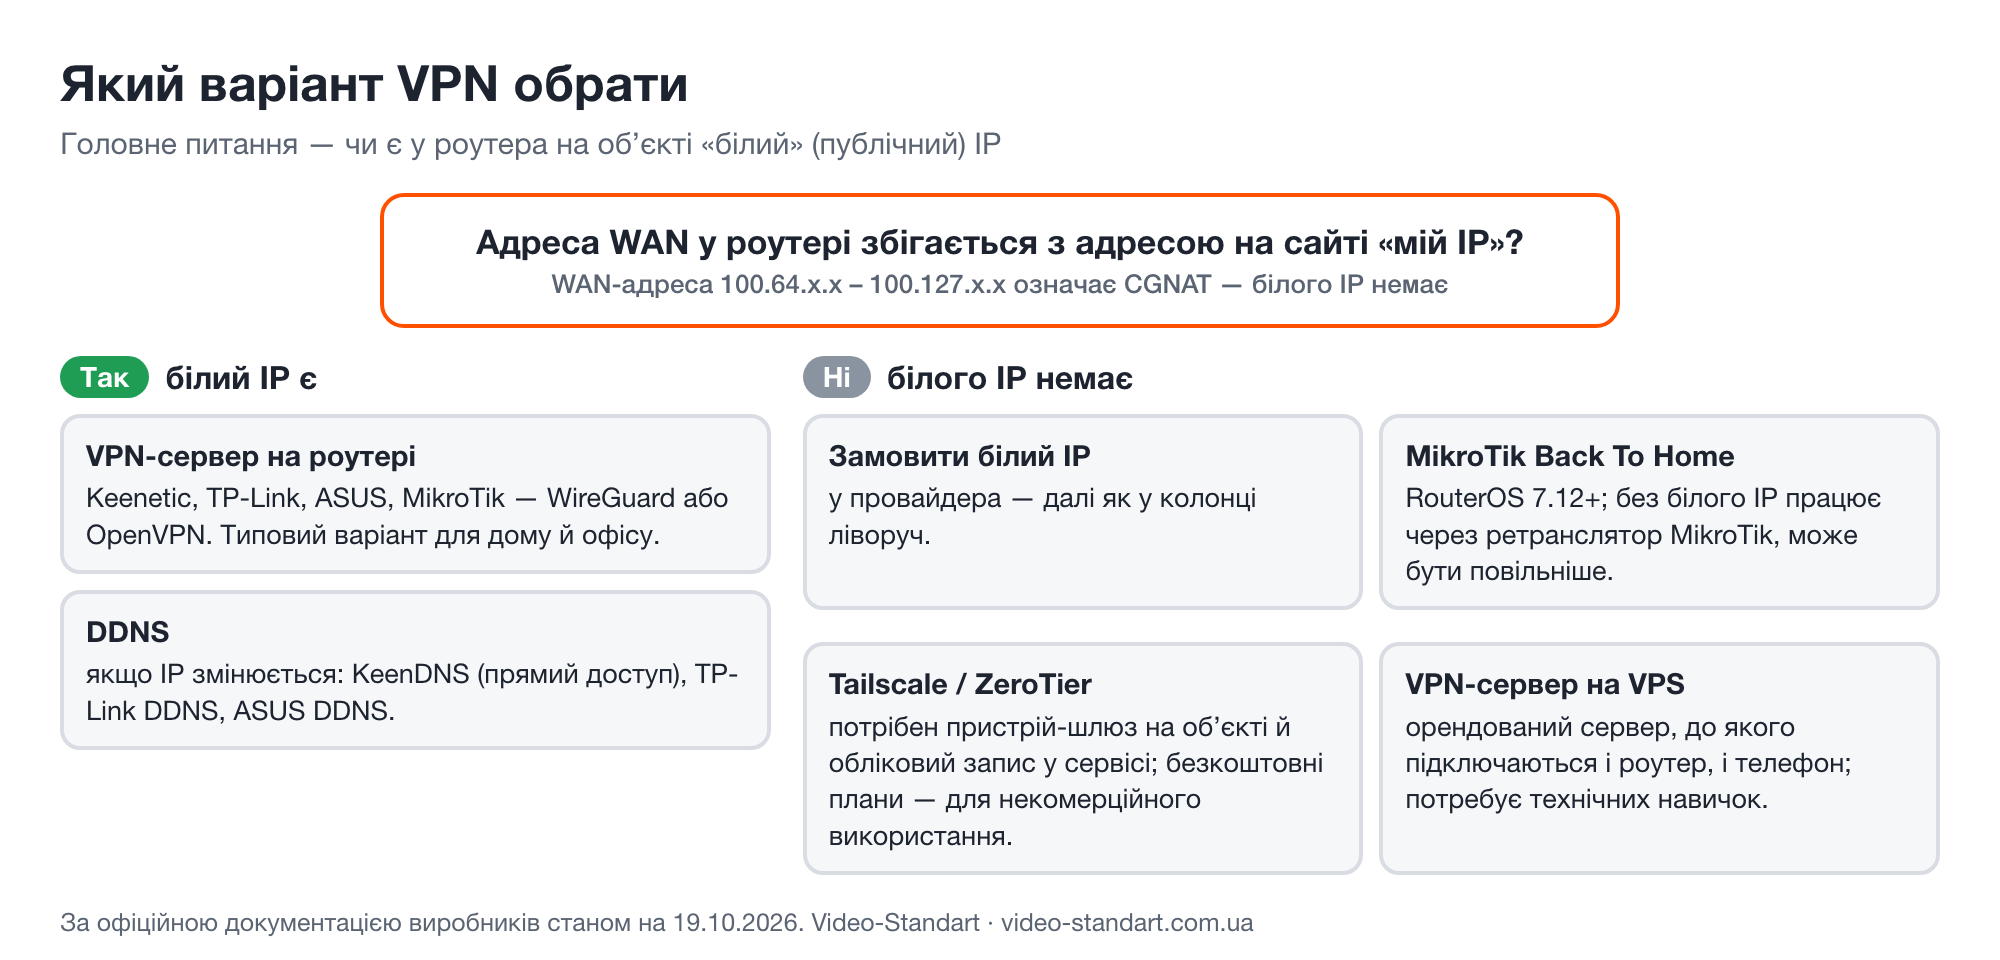Click the grey "Ні" badge
Screen dimensions: 2000x960
(837, 378)
